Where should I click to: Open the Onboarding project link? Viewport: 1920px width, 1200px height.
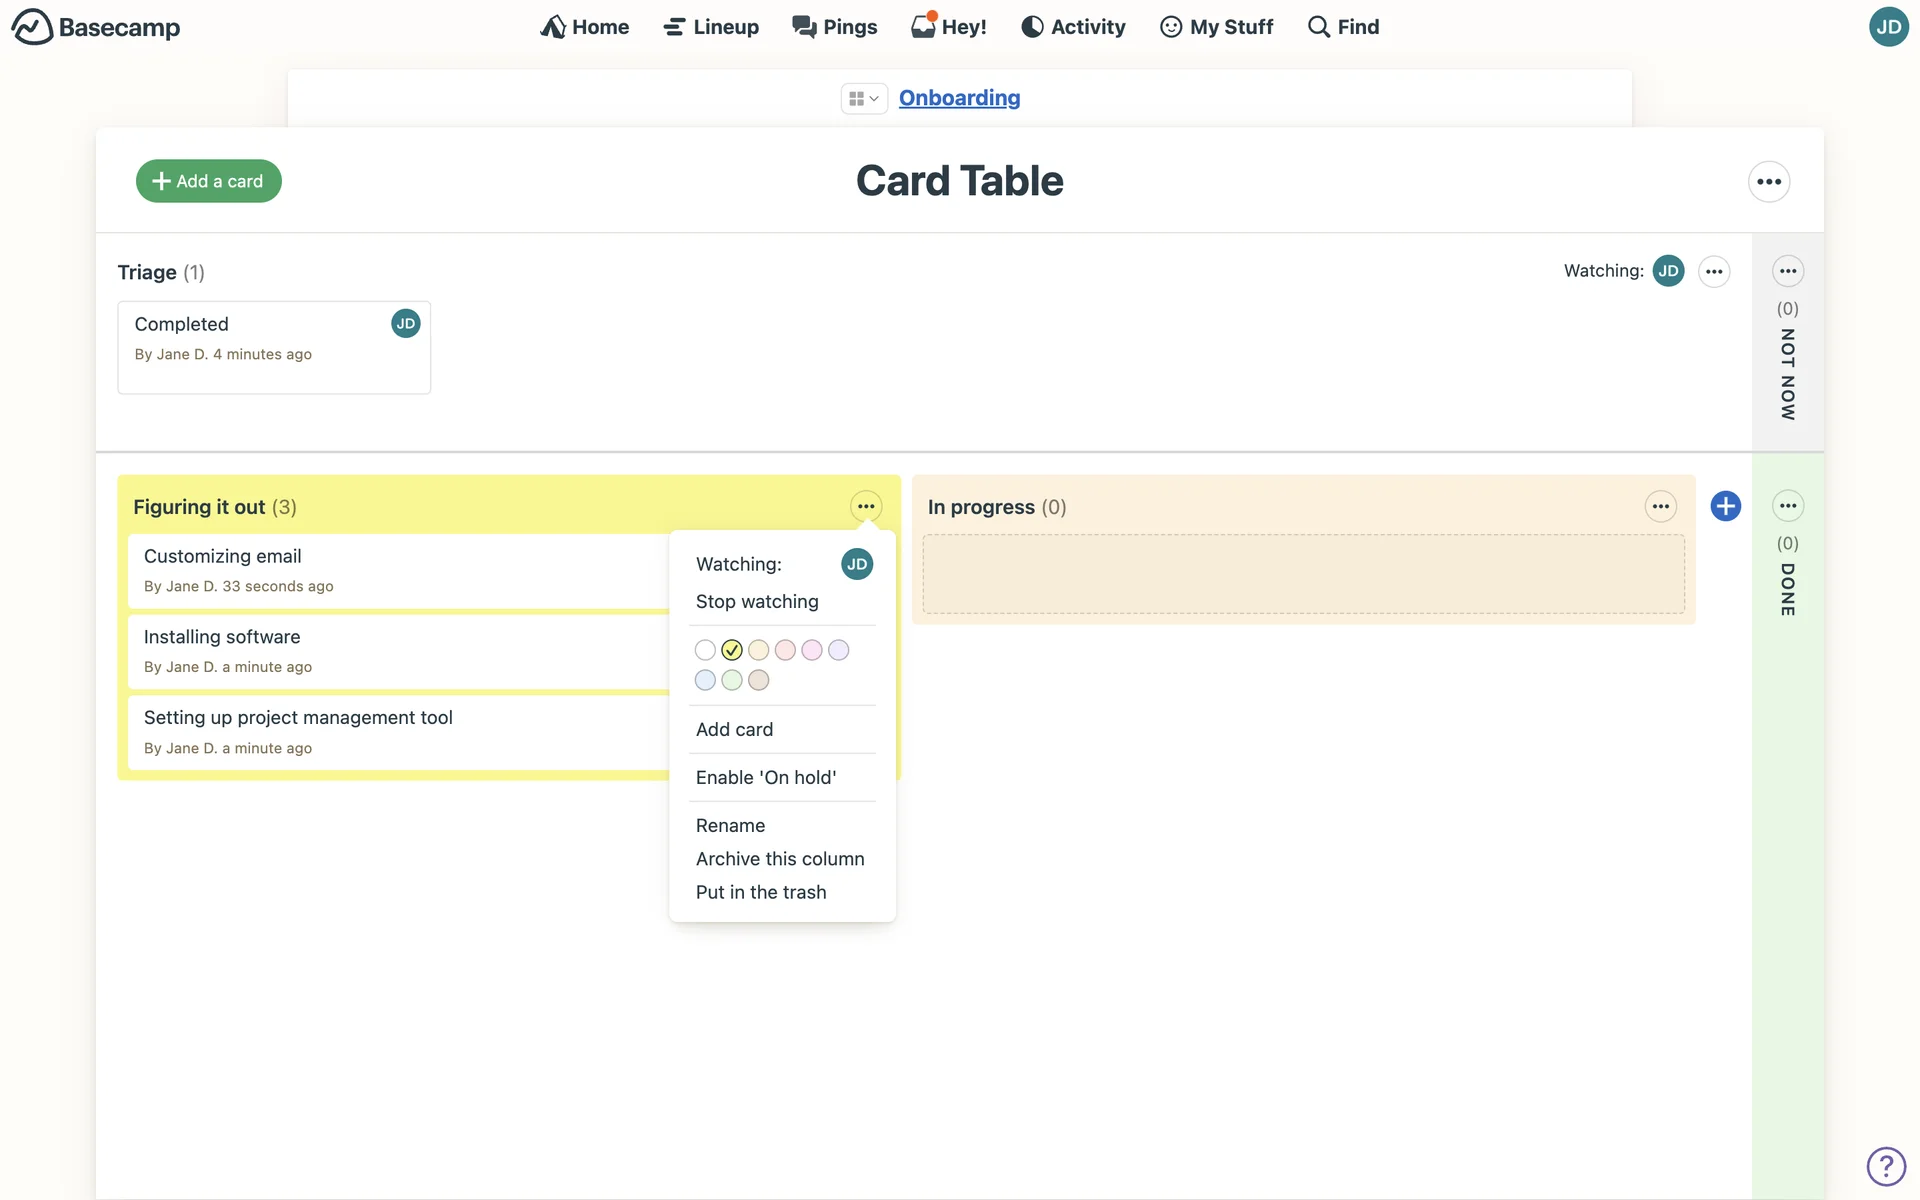point(959,98)
